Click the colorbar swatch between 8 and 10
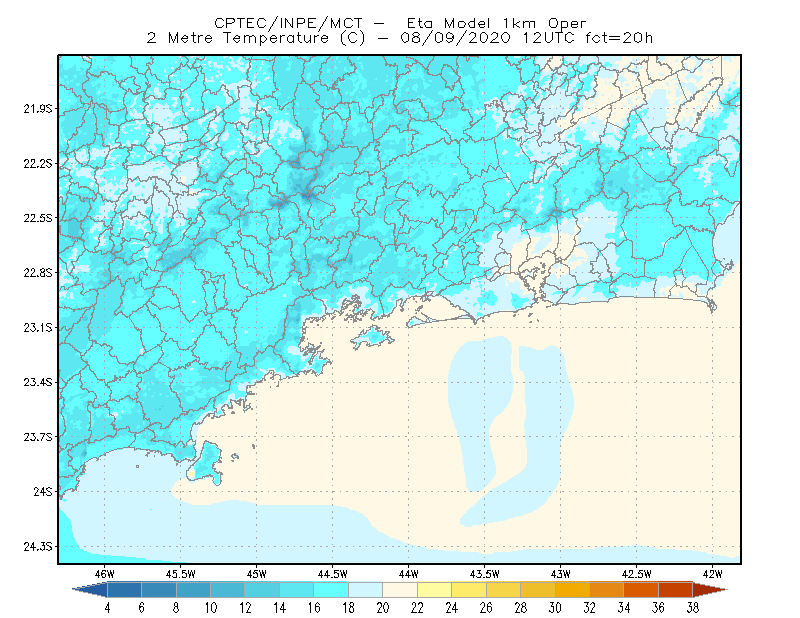 [x=193, y=589]
